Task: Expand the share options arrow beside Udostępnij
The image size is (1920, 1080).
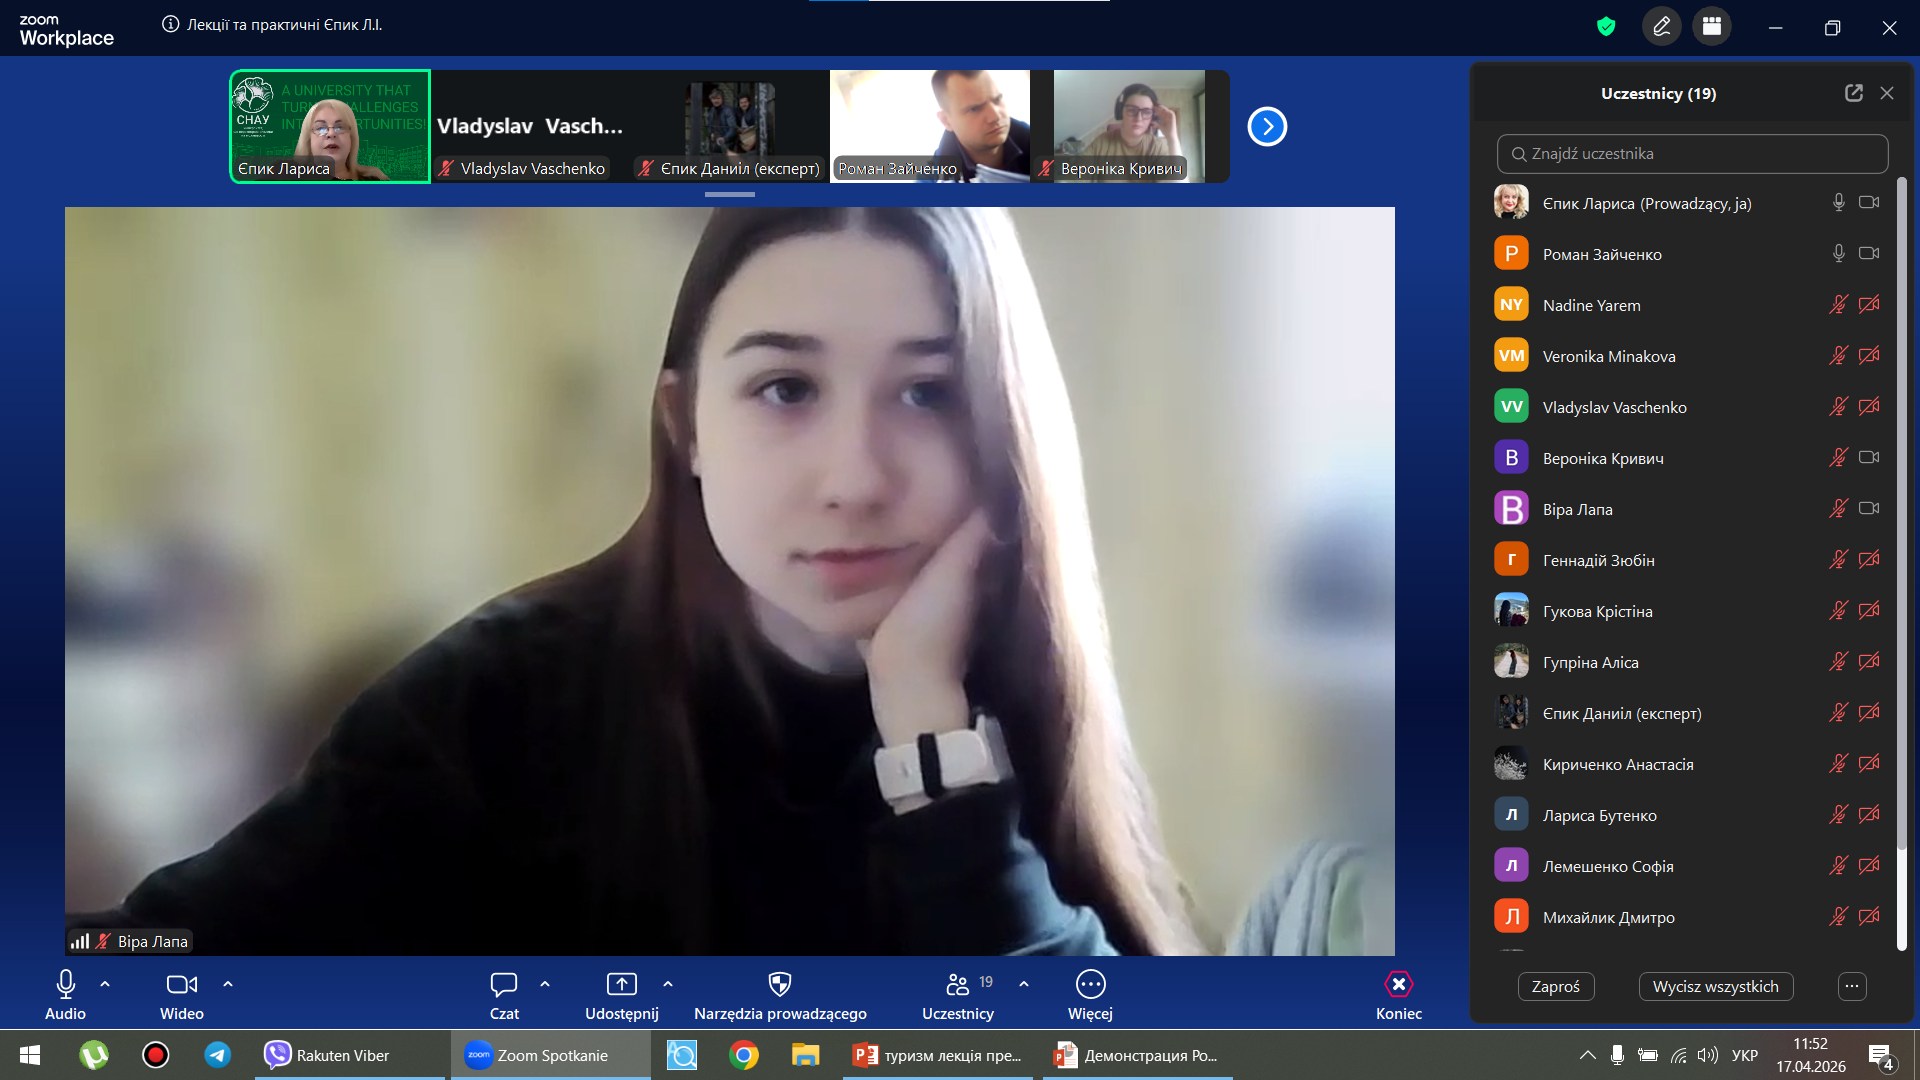Action: click(x=668, y=984)
